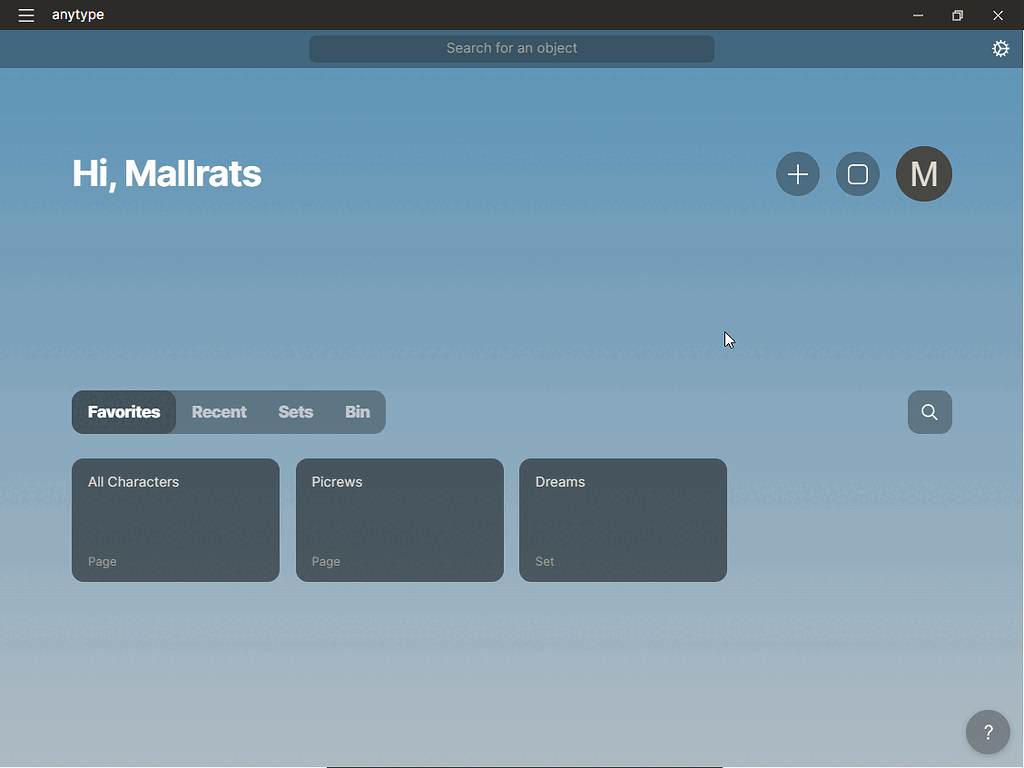Open the Mallrats profile avatar
Image resolution: width=1024 pixels, height=768 pixels.
[923, 174]
